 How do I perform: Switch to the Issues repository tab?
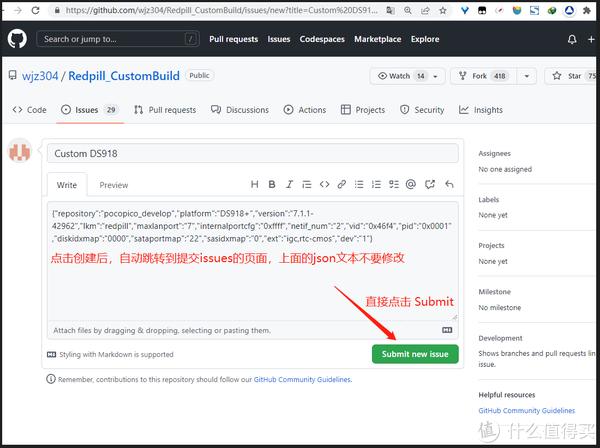tap(90, 110)
